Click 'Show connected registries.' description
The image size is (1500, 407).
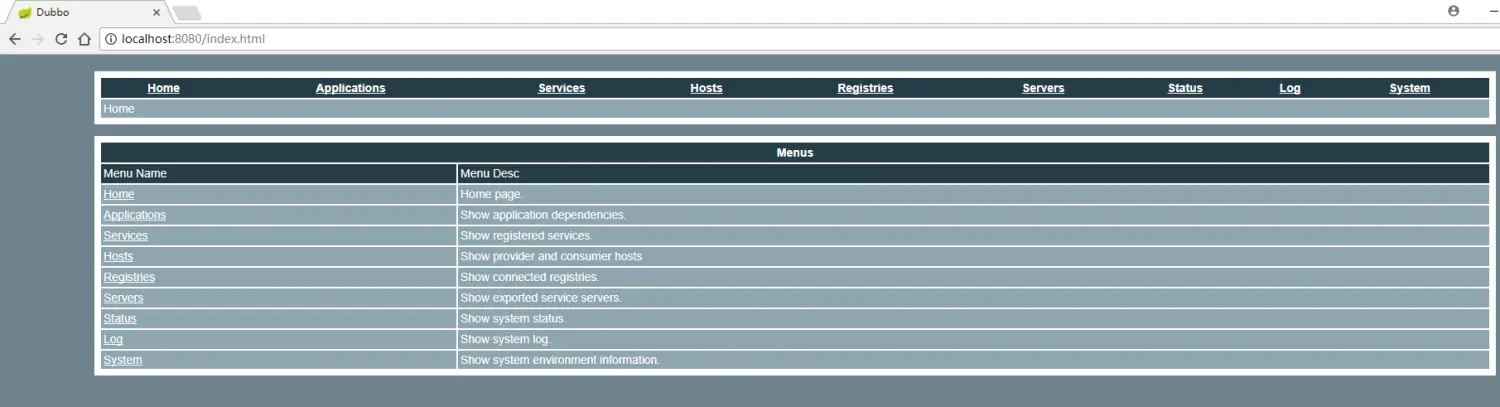point(530,277)
